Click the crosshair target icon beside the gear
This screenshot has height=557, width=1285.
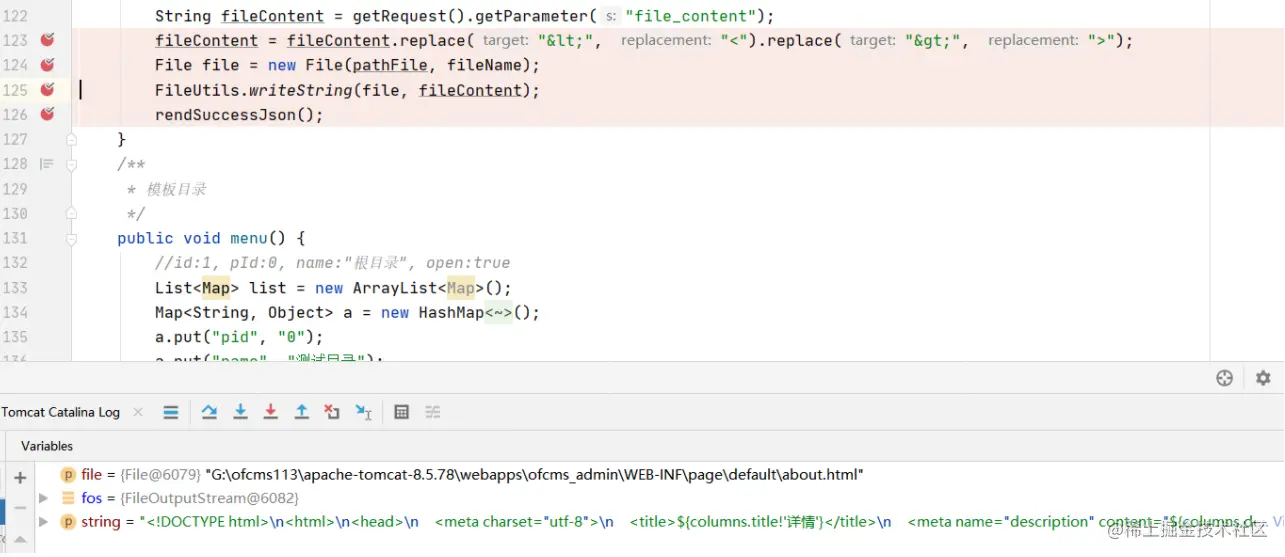click(1225, 378)
